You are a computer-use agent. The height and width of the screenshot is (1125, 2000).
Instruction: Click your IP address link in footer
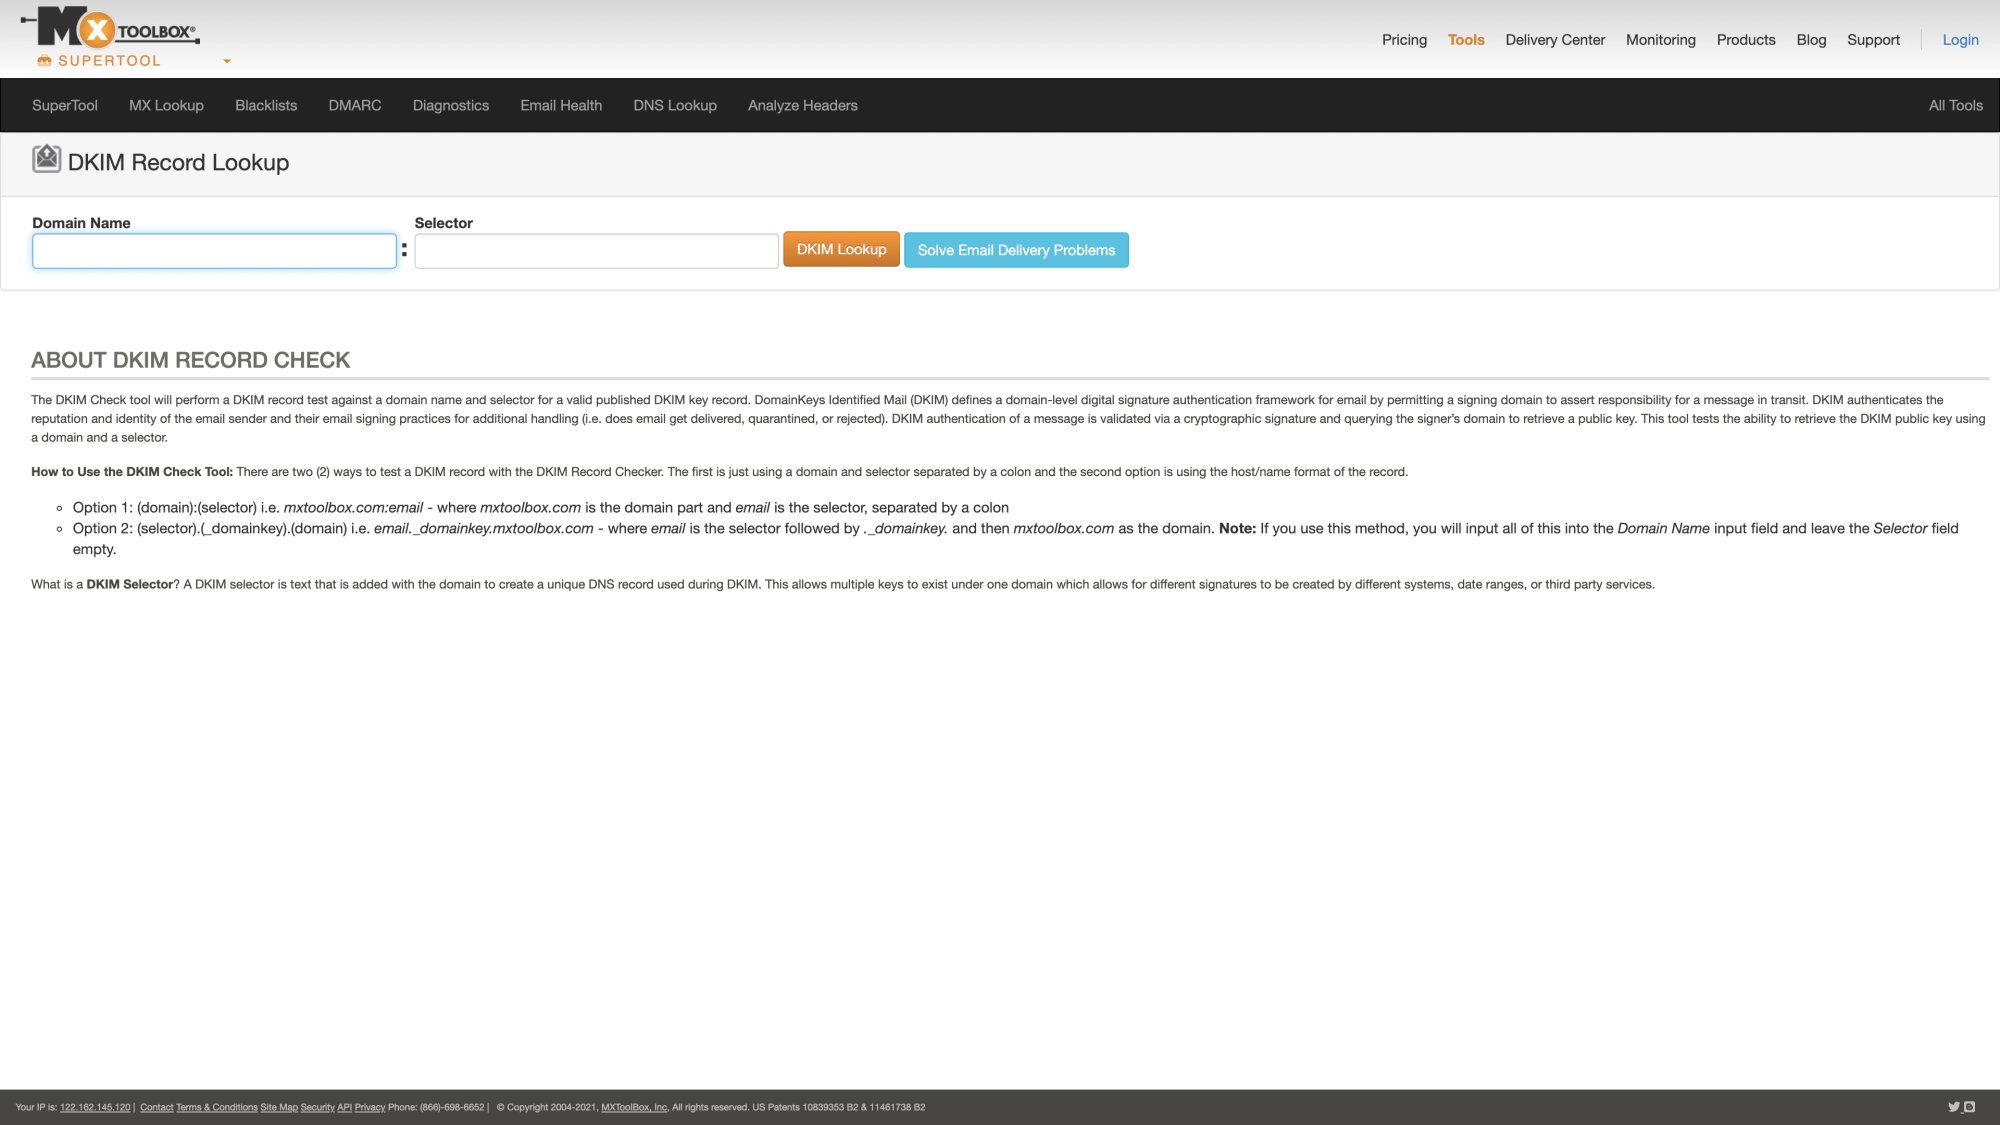point(94,1107)
